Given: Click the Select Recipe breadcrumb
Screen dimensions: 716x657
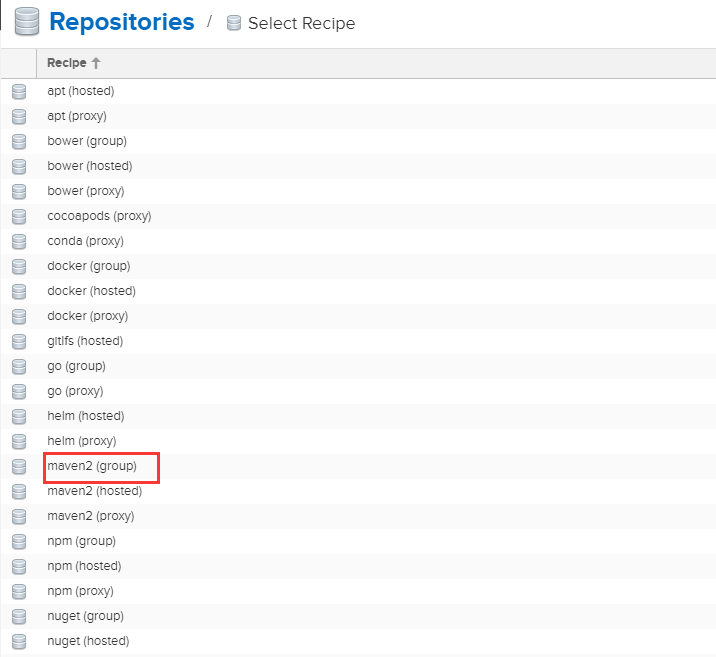Looking at the screenshot, I should click(x=300, y=23).
